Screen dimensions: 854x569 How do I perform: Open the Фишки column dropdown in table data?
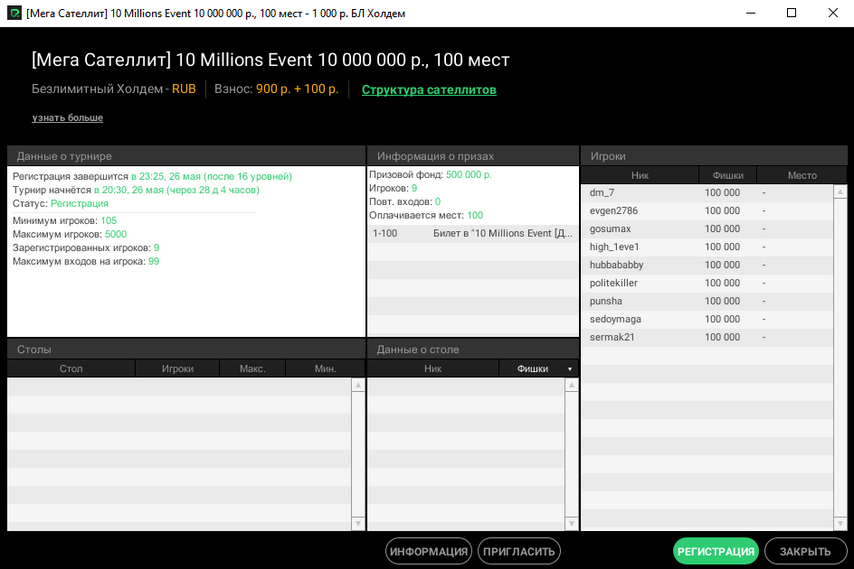pyautogui.click(x=570, y=369)
